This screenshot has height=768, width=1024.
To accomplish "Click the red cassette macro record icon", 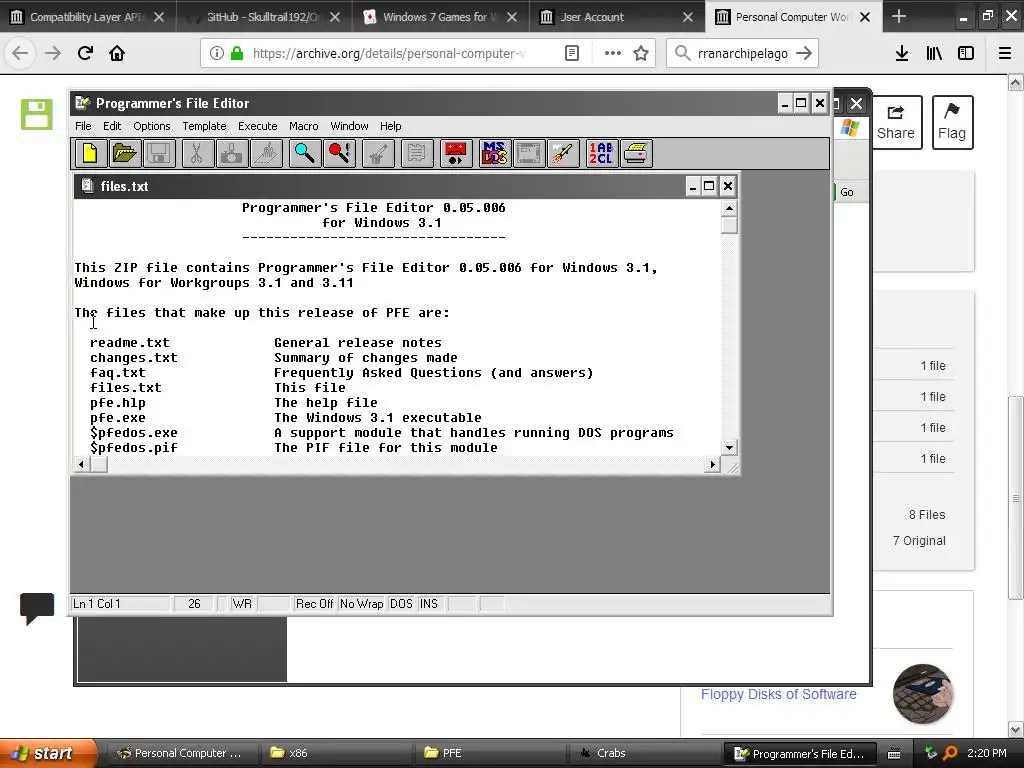I will [456, 153].
